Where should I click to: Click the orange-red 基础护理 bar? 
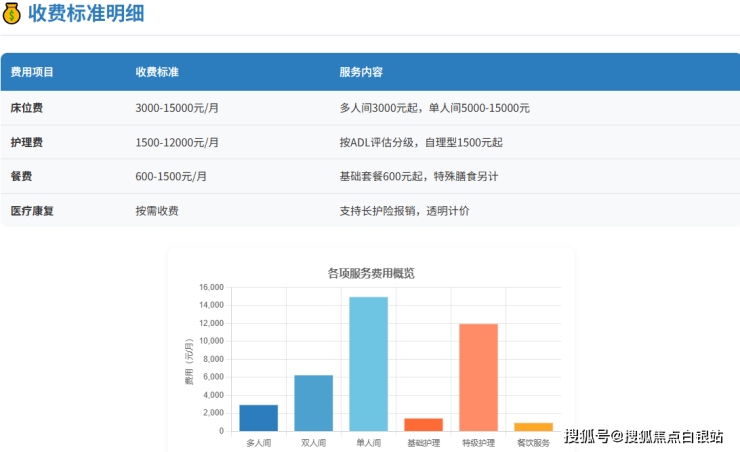tap(423, 425)
